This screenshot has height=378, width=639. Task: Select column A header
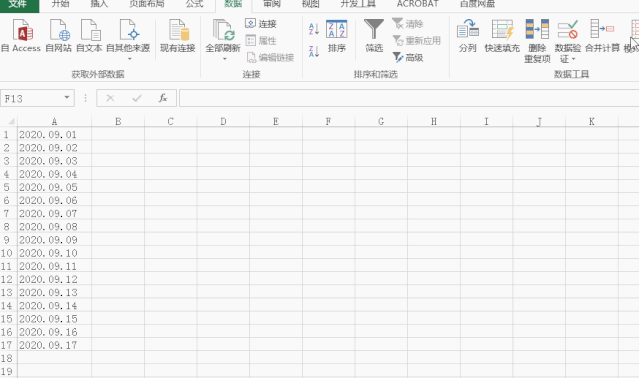54,121
